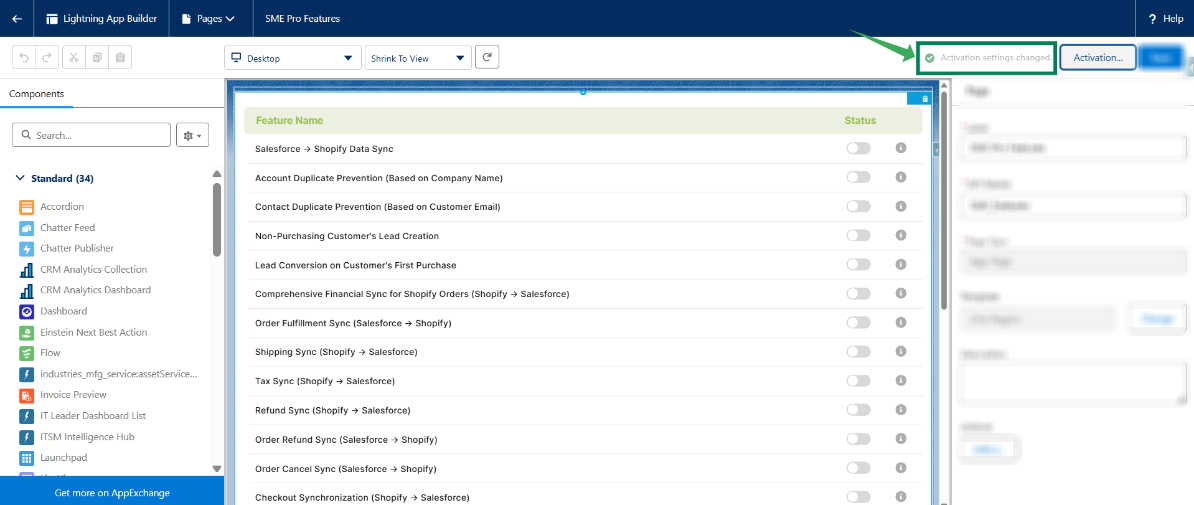Click in the component Search field
Viewport: 1194px width, 505px height.
pyautogui.click(x=91, y=135)
